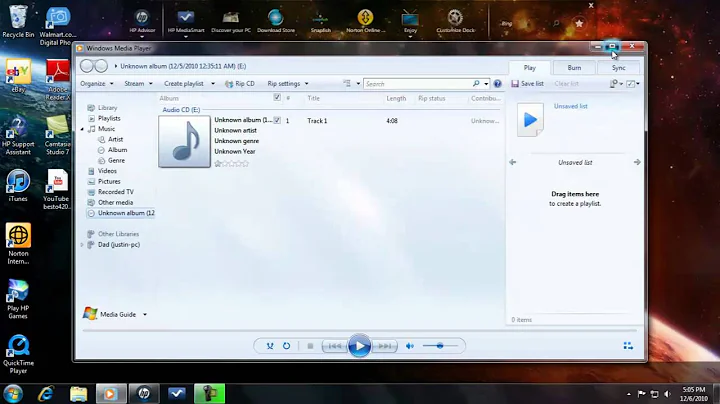Toggle repeat mode
The height and width of the screenshot is (404, 720).
coord(287,346)
